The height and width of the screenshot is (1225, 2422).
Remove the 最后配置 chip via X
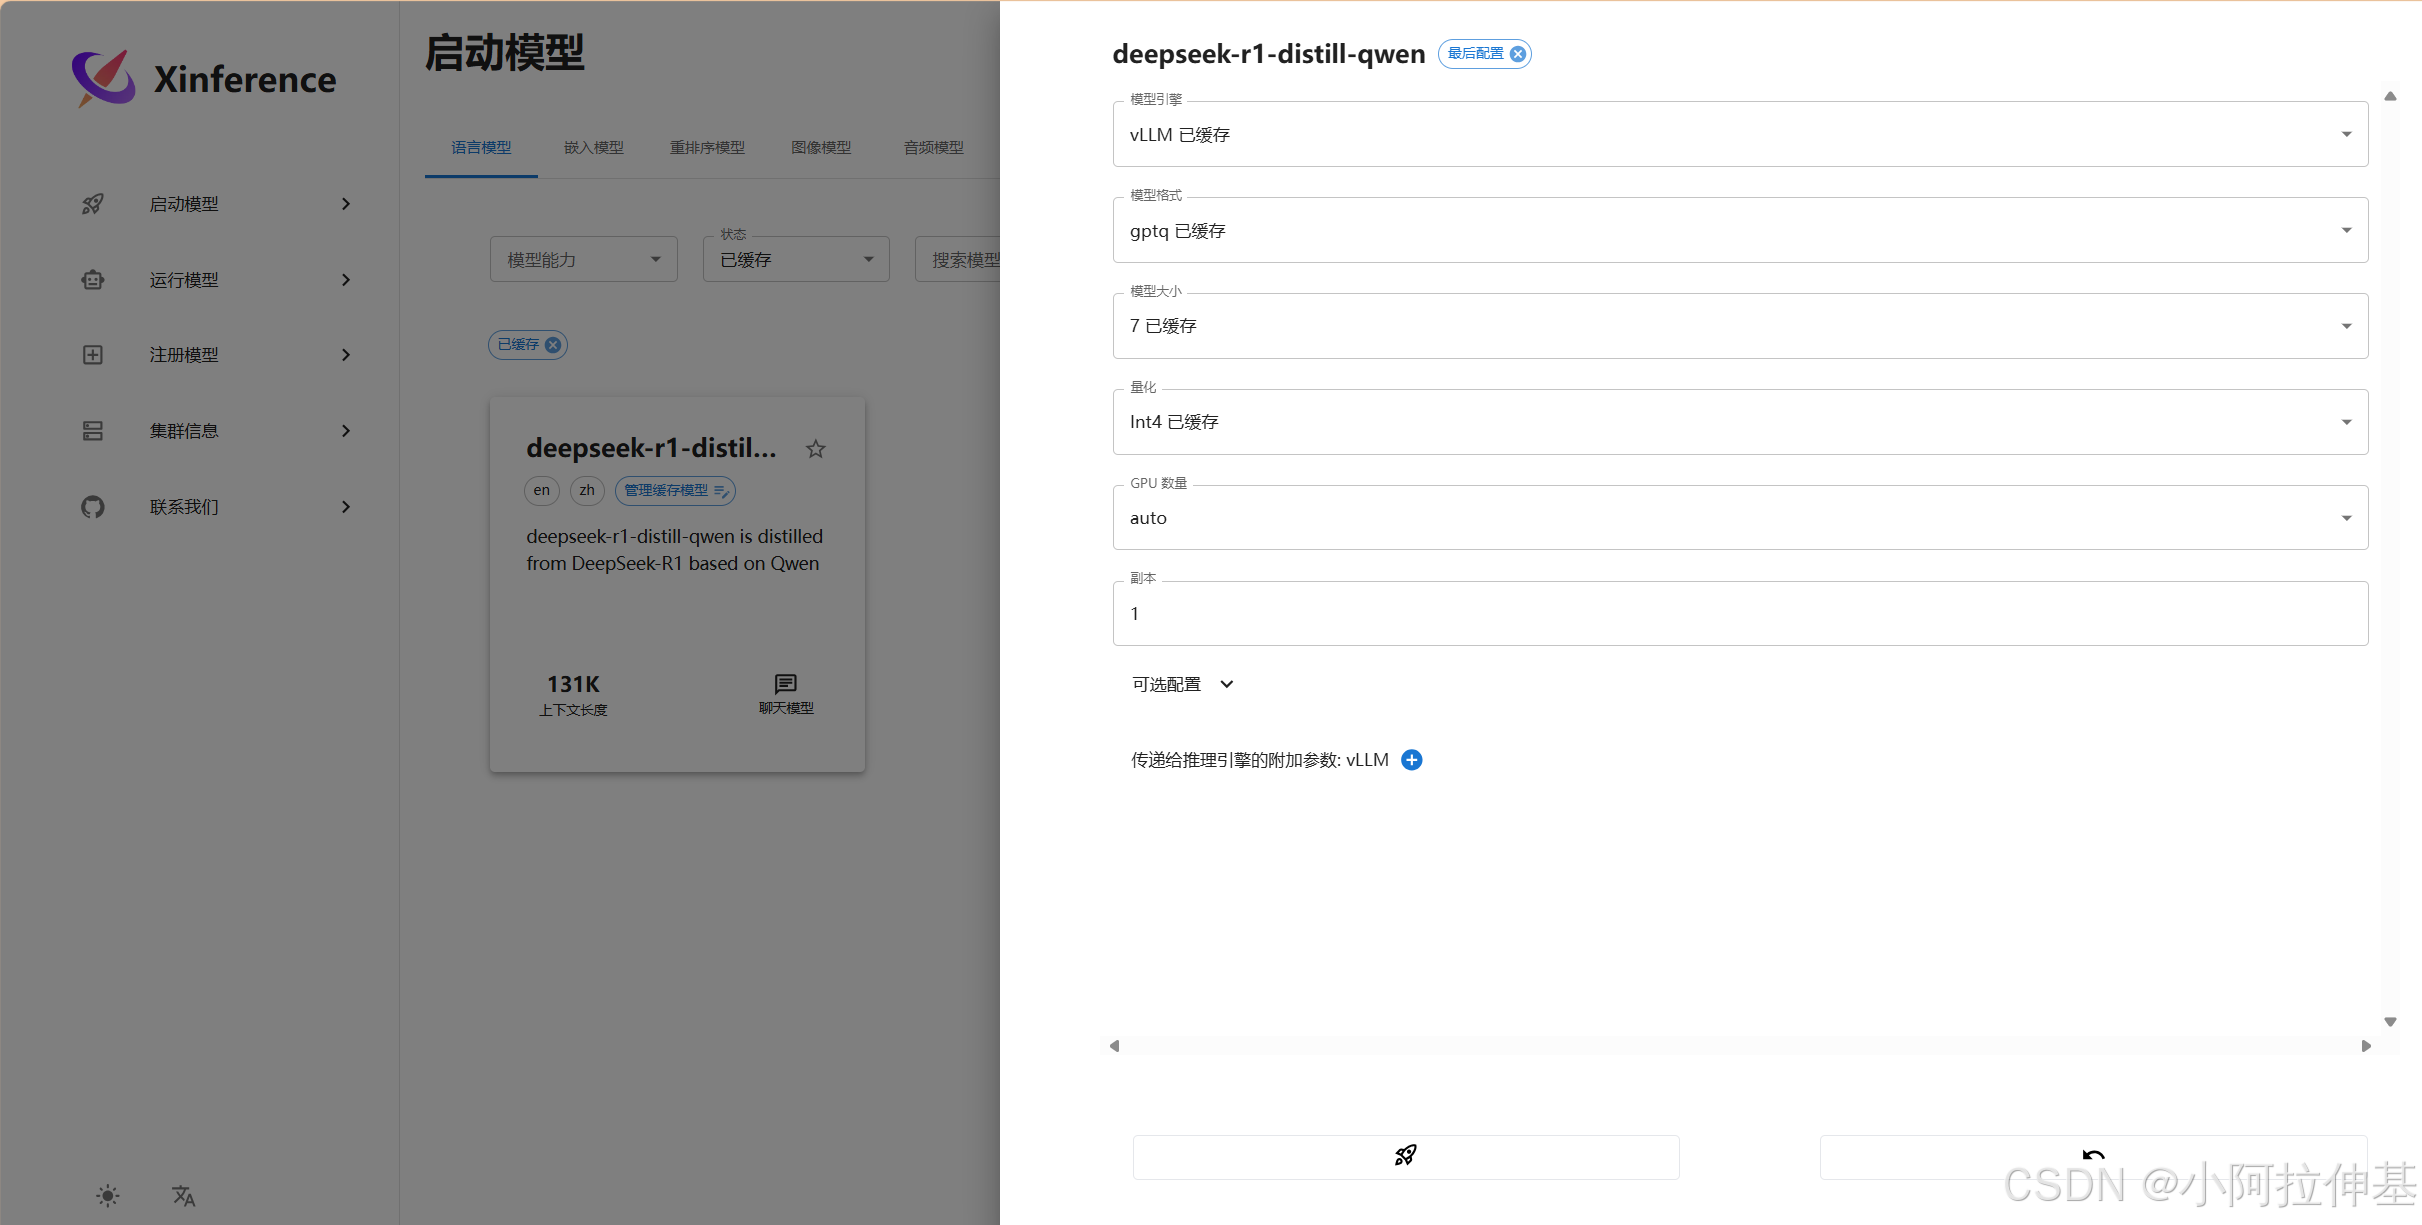tap(1518, 54)
